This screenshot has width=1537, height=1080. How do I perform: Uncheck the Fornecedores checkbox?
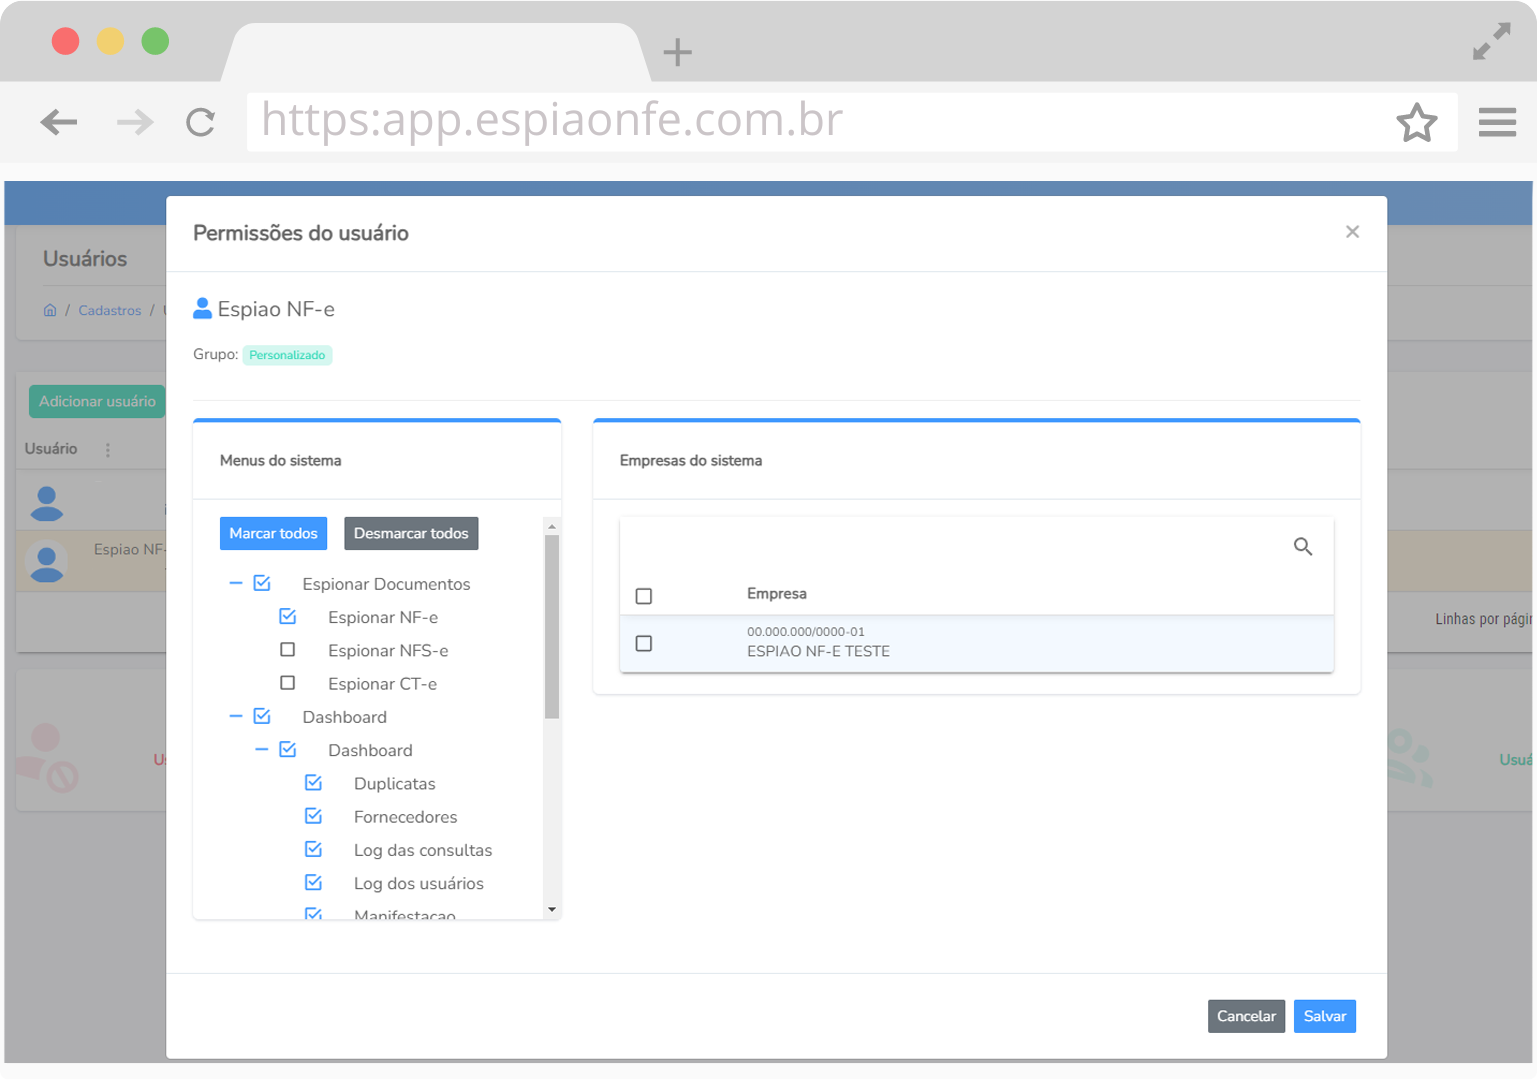click(x=313, y=816)
